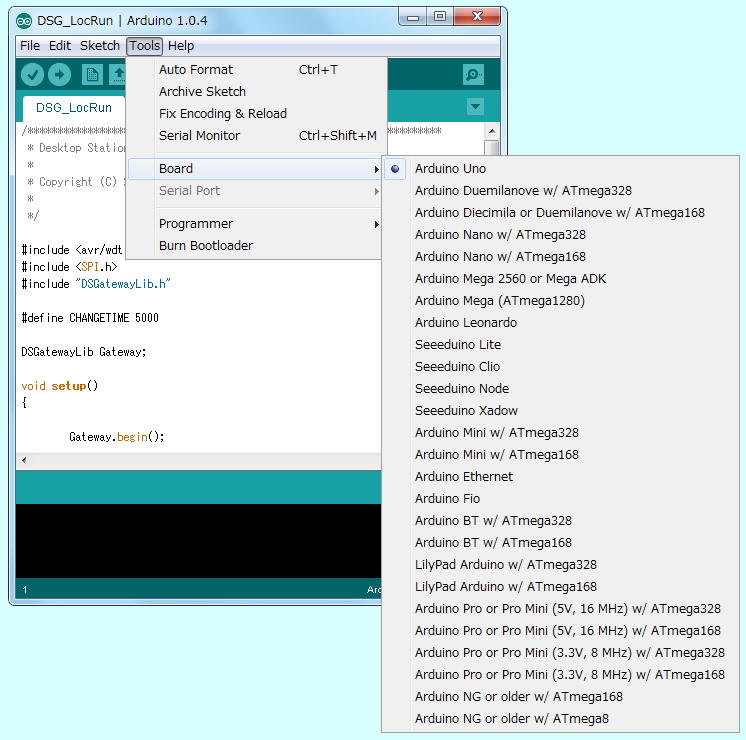This screenshot has height=740, width=746.
Task: Select Pro Mini (3.3V, 8 MHz) w/ ATmega328
Action: (560, 652)
